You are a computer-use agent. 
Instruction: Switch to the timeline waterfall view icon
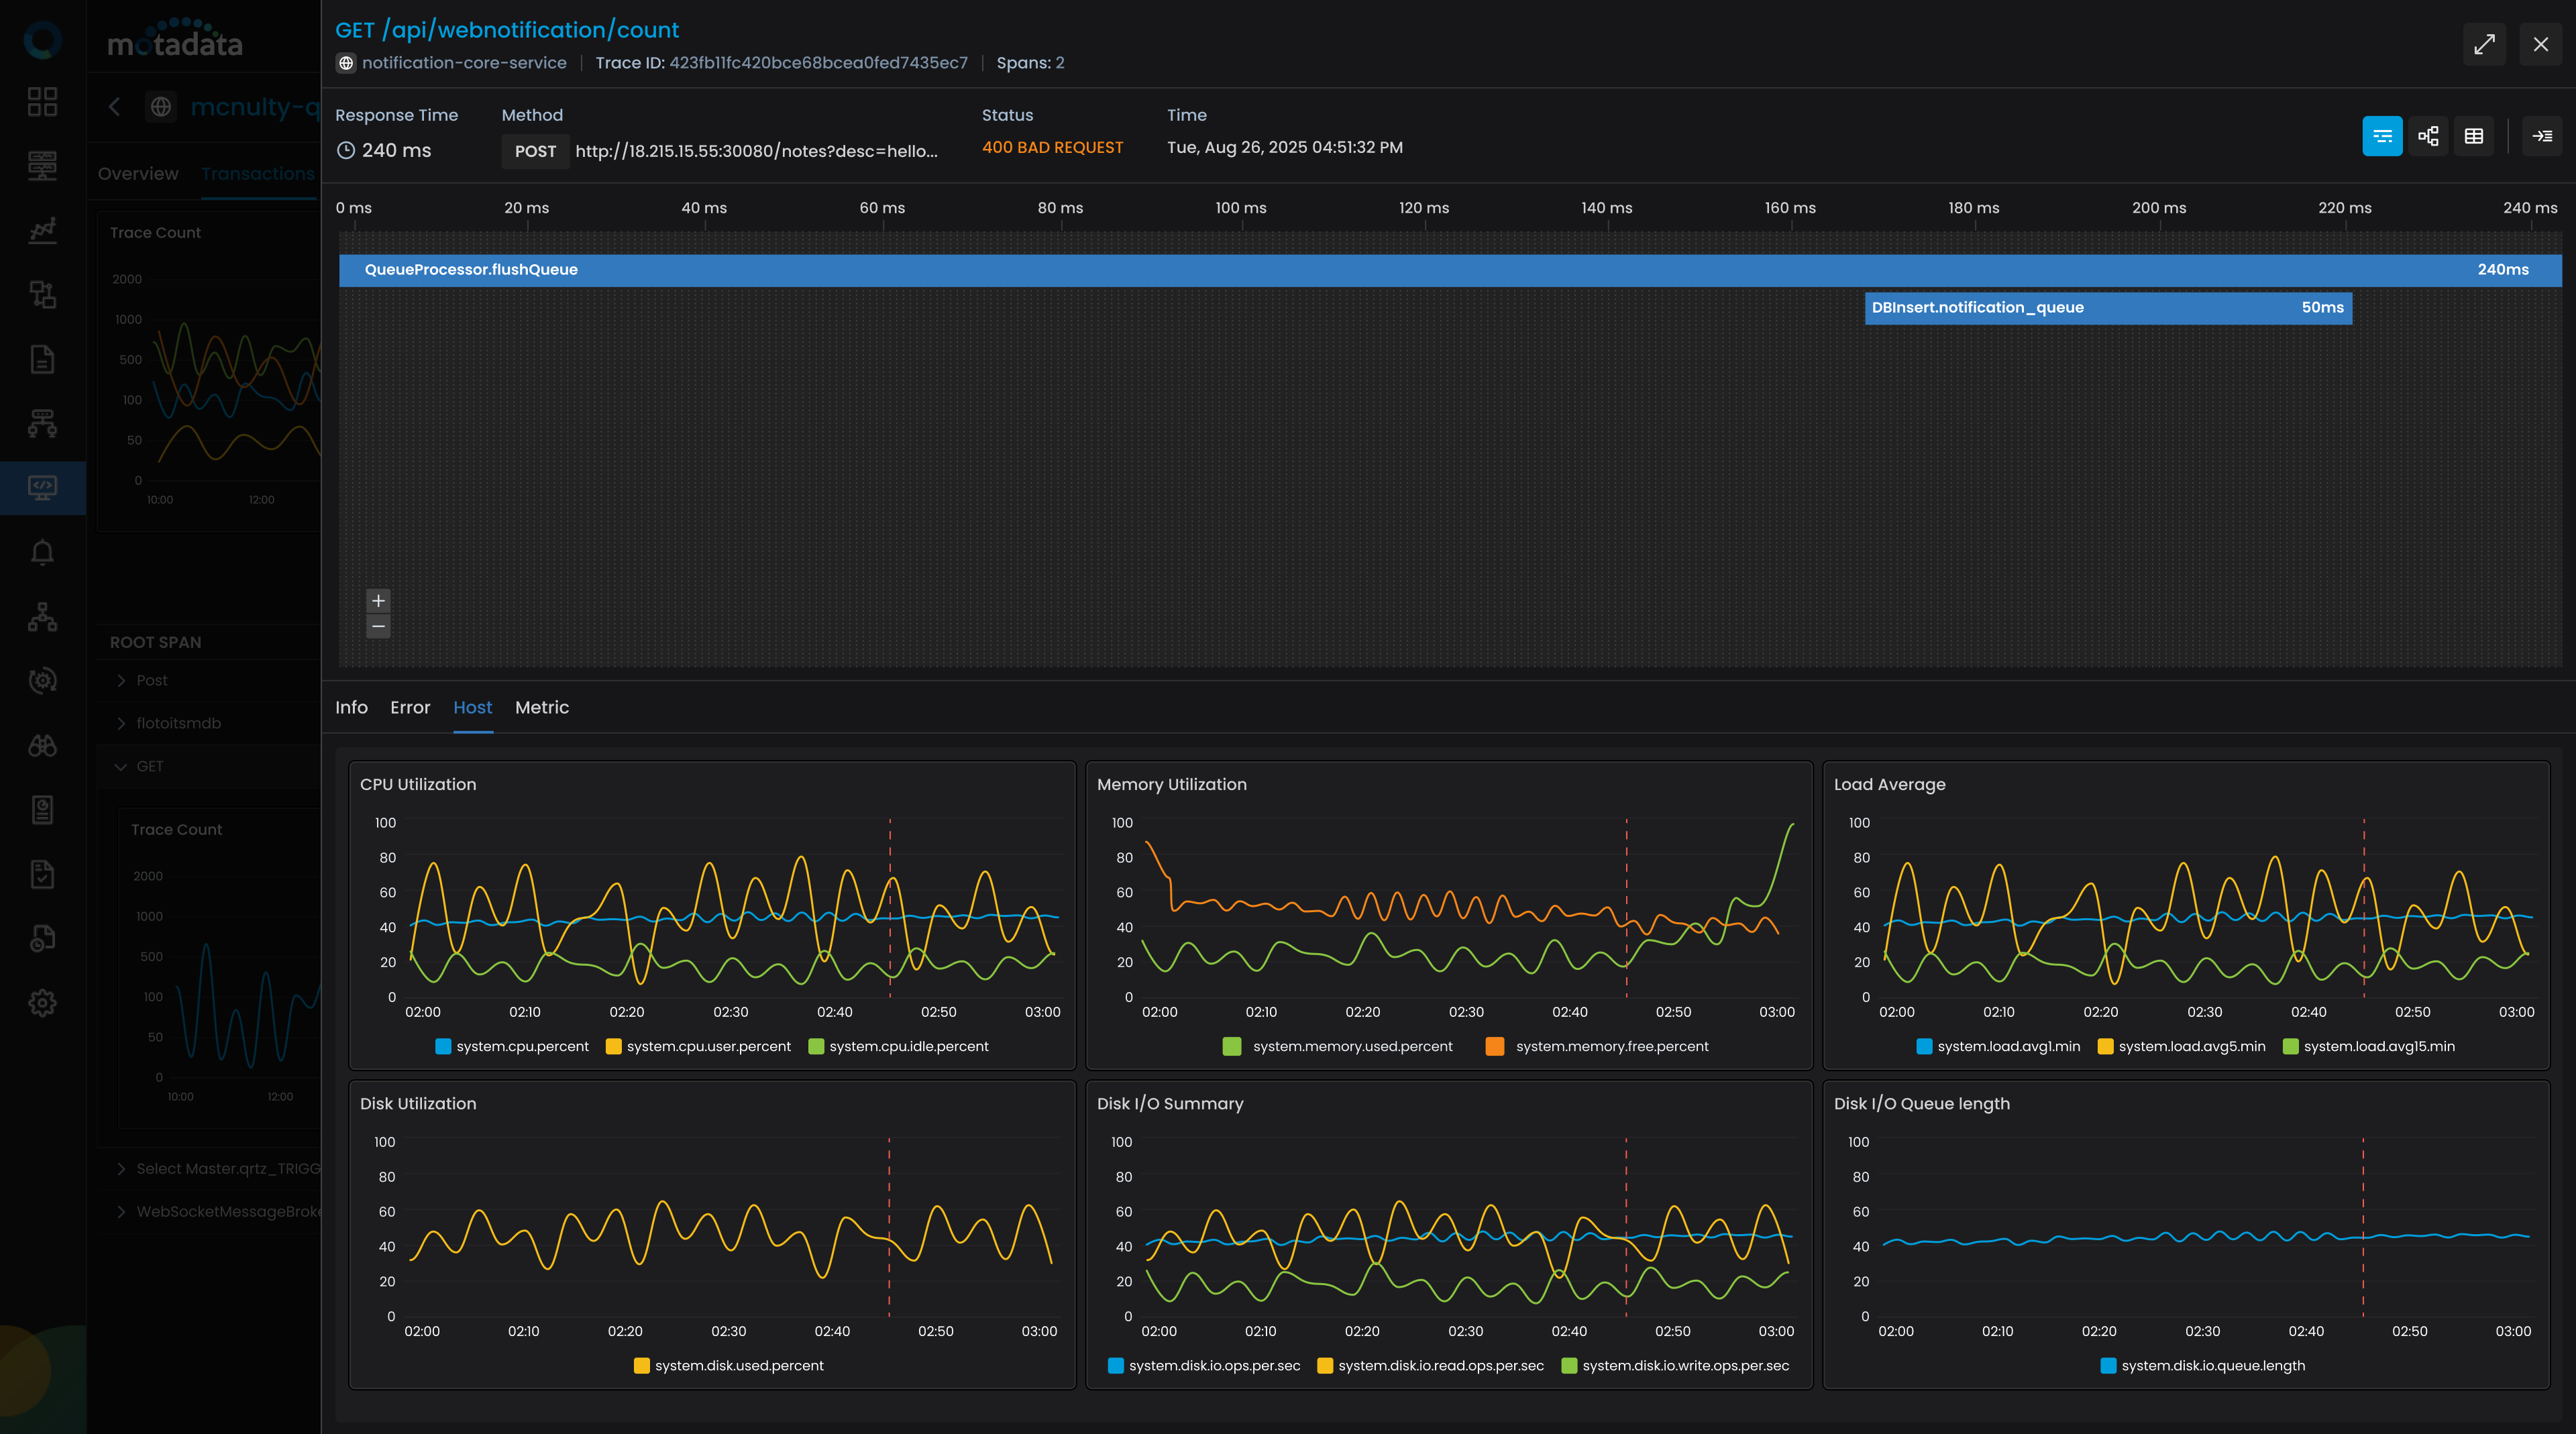click(2382, 136)
